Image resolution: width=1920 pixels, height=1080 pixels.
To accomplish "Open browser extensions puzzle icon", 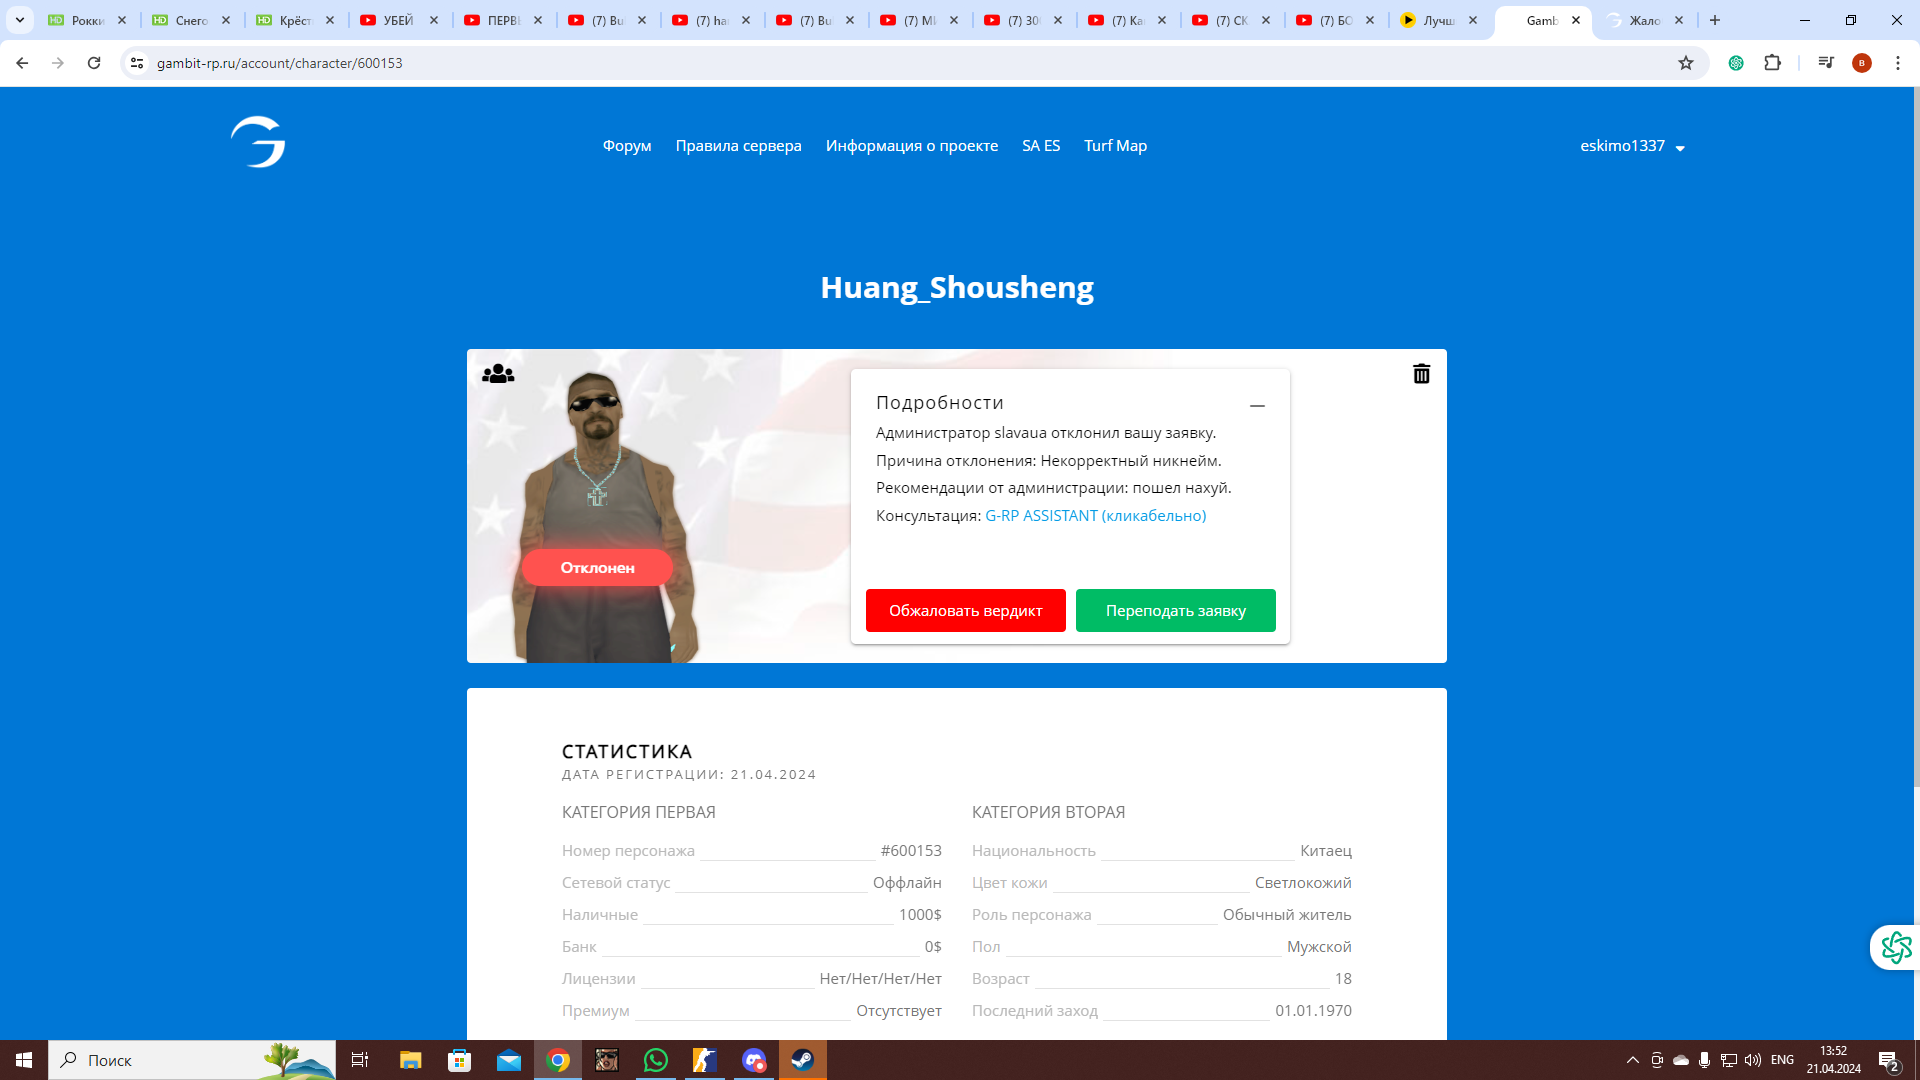I will point(1772,63).
